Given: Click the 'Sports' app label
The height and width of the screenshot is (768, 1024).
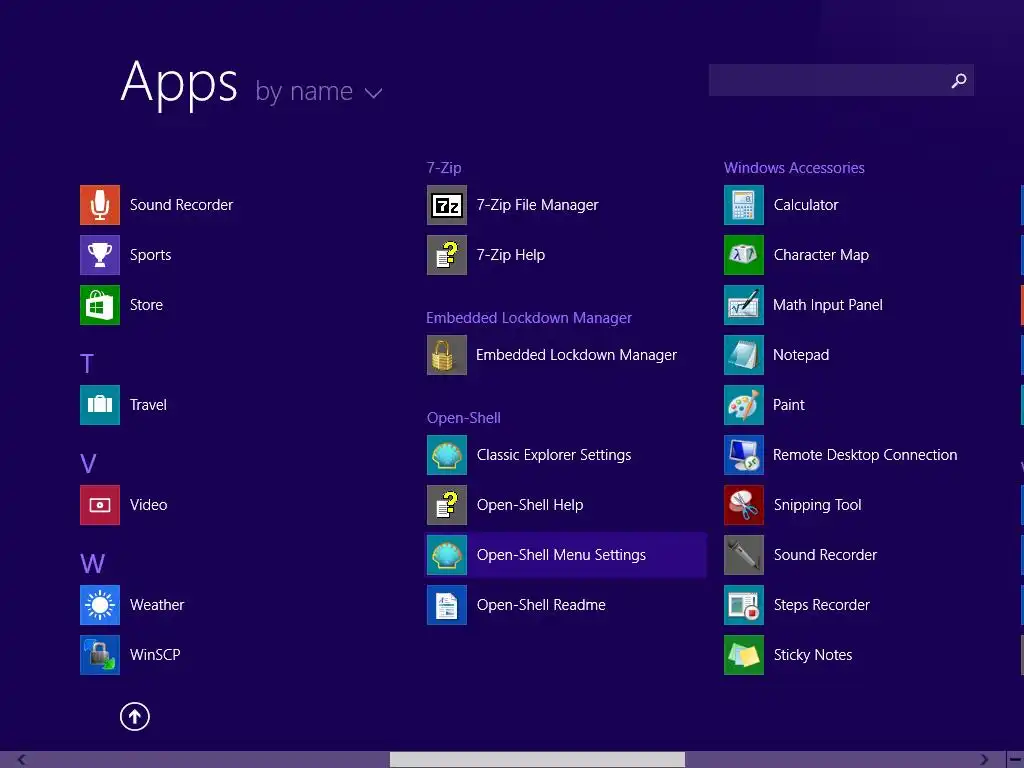Looking at the screenshot, I should pos(150,255).
